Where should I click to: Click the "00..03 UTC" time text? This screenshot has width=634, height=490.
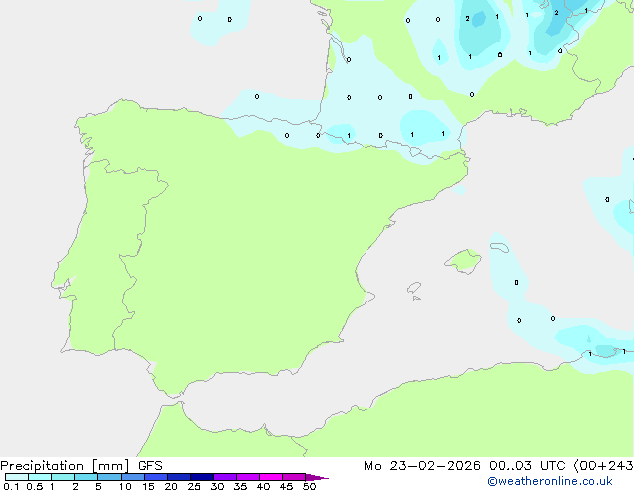point(527,466)
